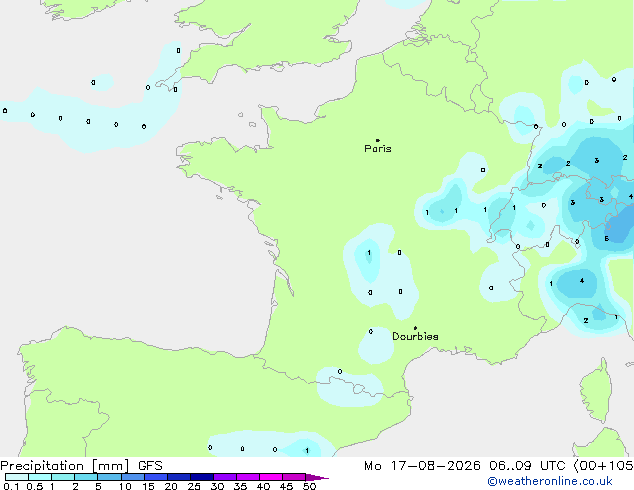Click the Dourbies location marker dot
The image size is (634, 490).
pos(415,328)
